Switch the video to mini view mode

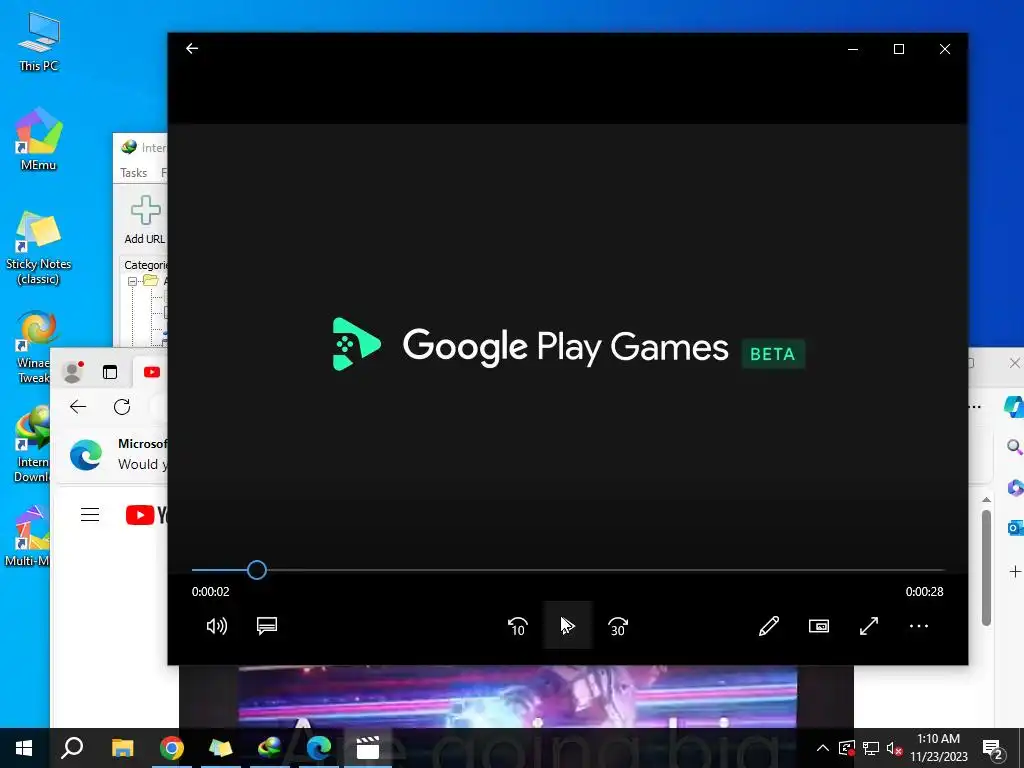(x=819, y=626)
